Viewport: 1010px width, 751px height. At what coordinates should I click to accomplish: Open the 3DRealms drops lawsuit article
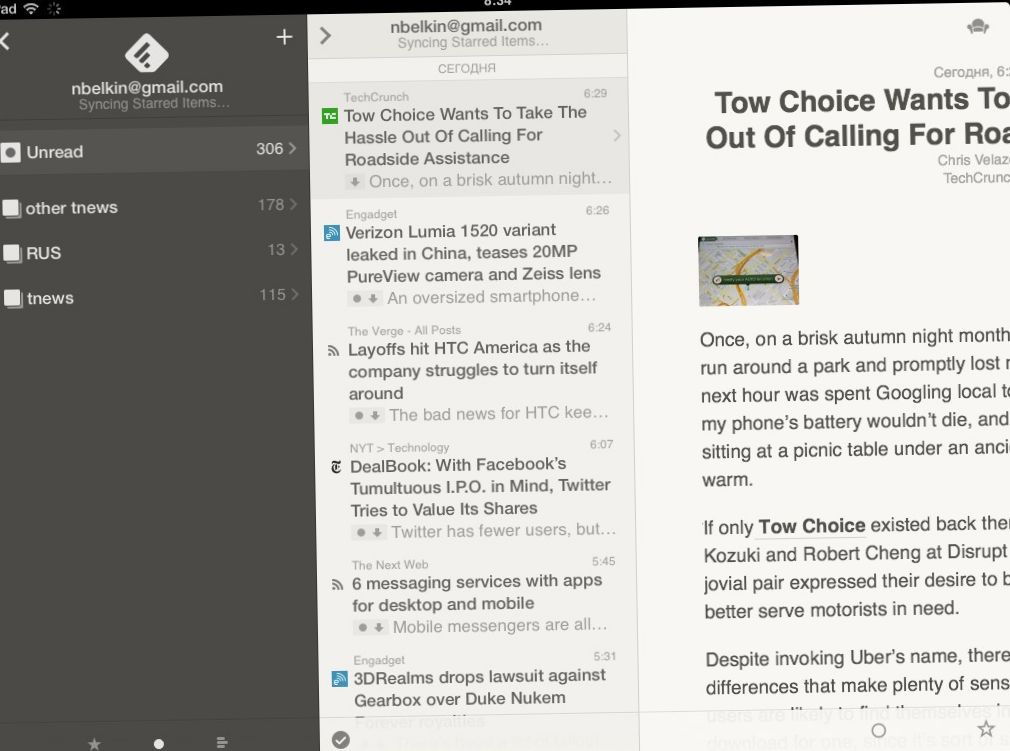pyautogui.click(x=478, y=681)
